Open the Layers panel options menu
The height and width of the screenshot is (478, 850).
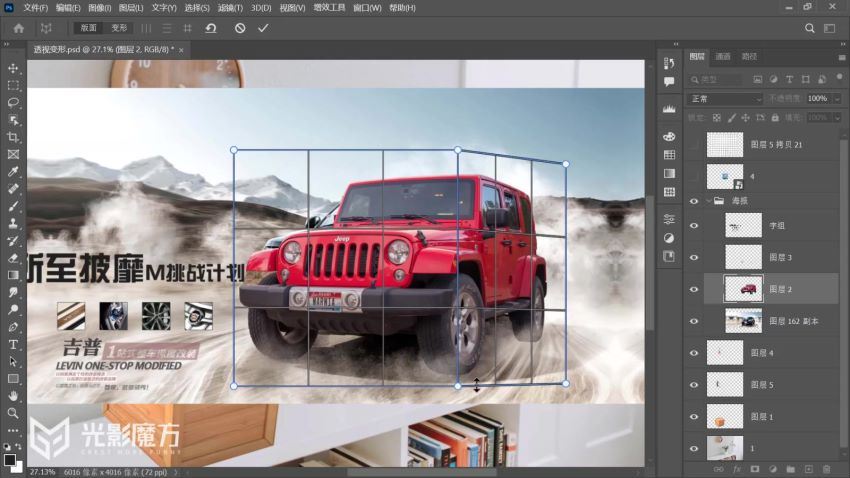[x=841, y=57]
